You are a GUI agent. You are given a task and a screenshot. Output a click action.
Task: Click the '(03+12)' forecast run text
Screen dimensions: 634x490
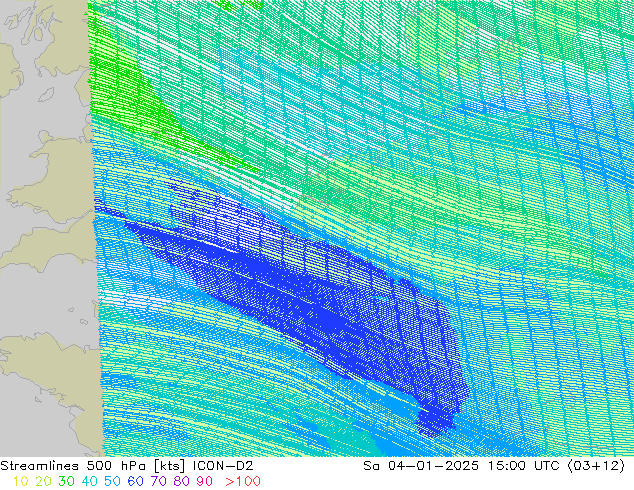(x=596, y=466)
